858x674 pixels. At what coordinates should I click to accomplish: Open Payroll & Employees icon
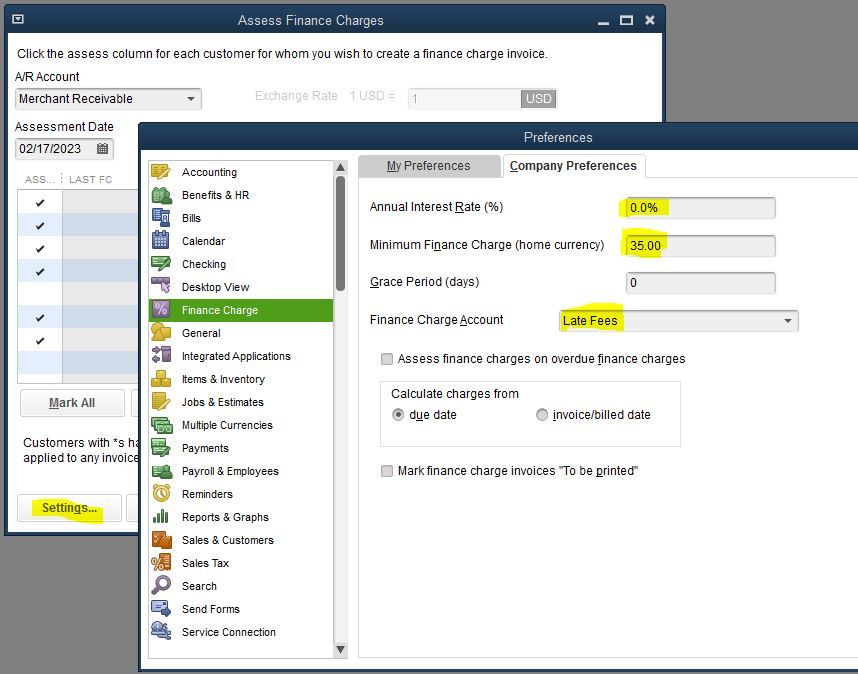[161, 470]
